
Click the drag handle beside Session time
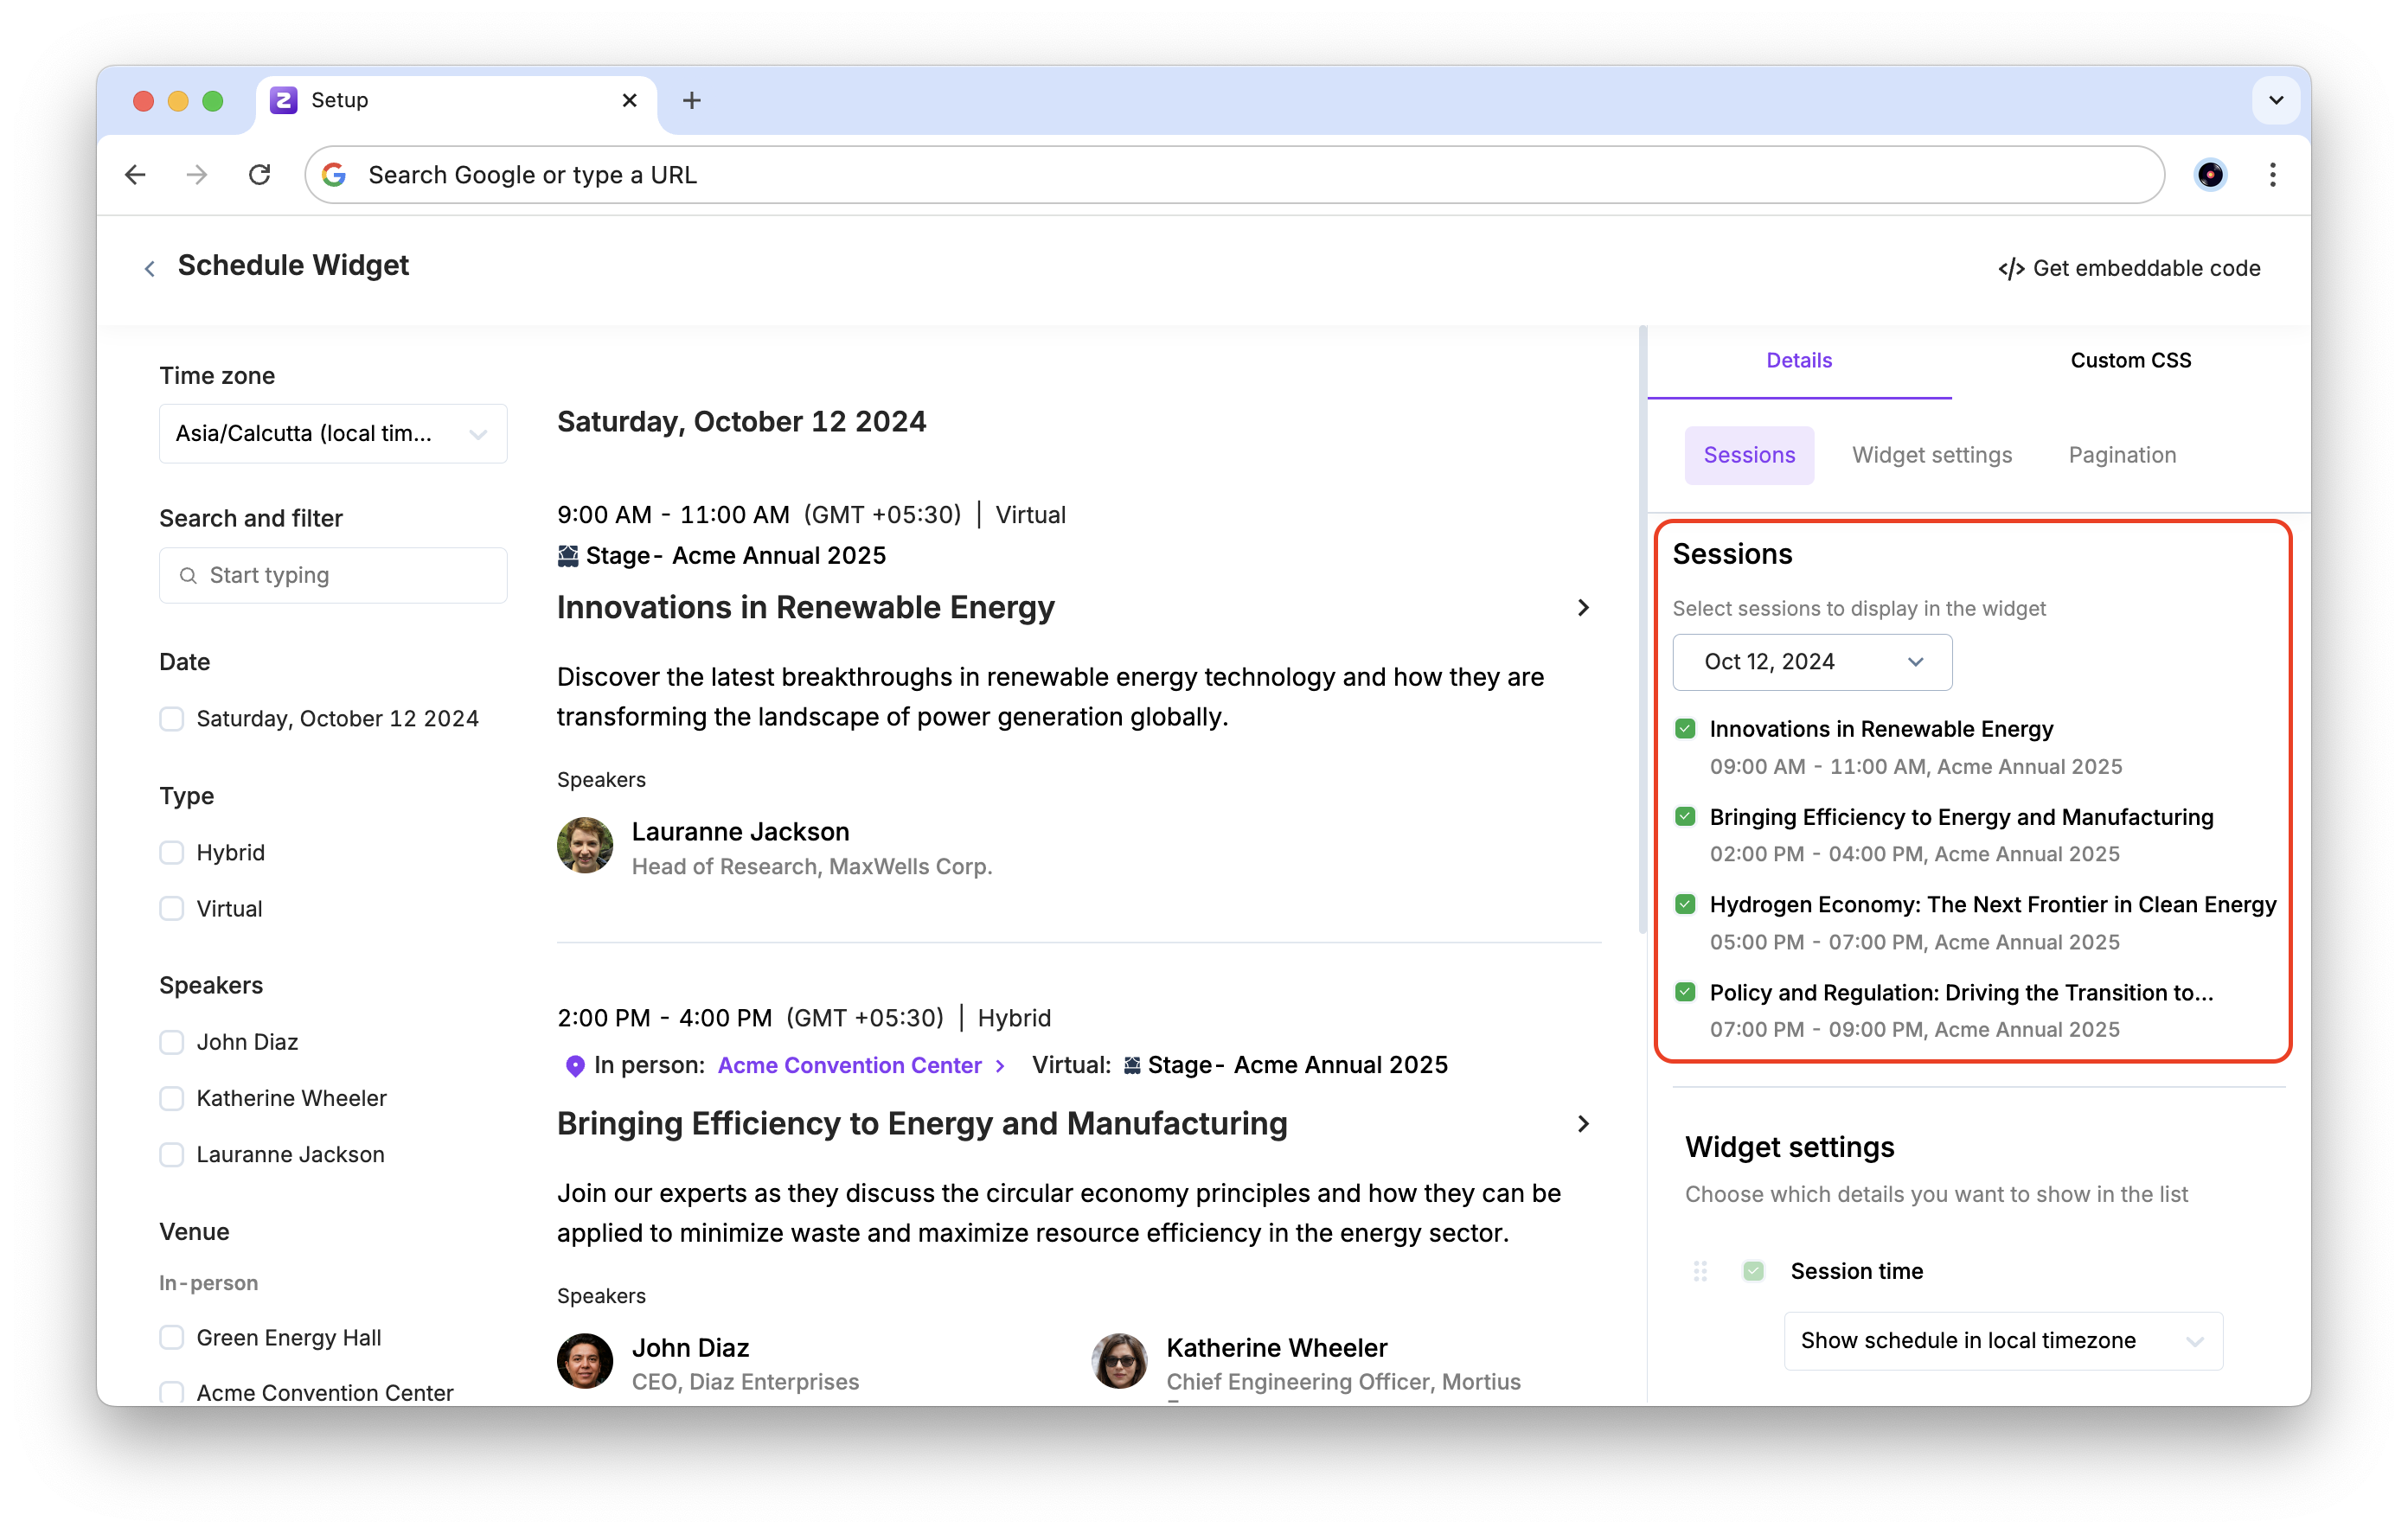click(x=1700, y=1271)
